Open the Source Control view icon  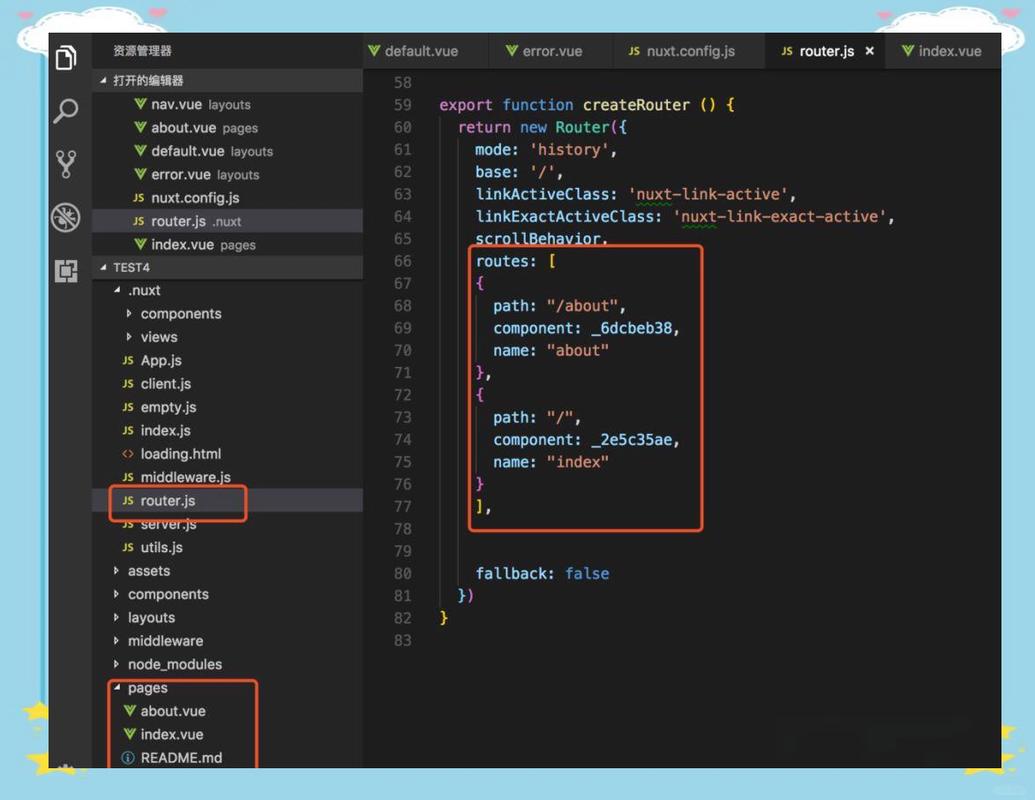pyautogui.click(x=66, y=164)
